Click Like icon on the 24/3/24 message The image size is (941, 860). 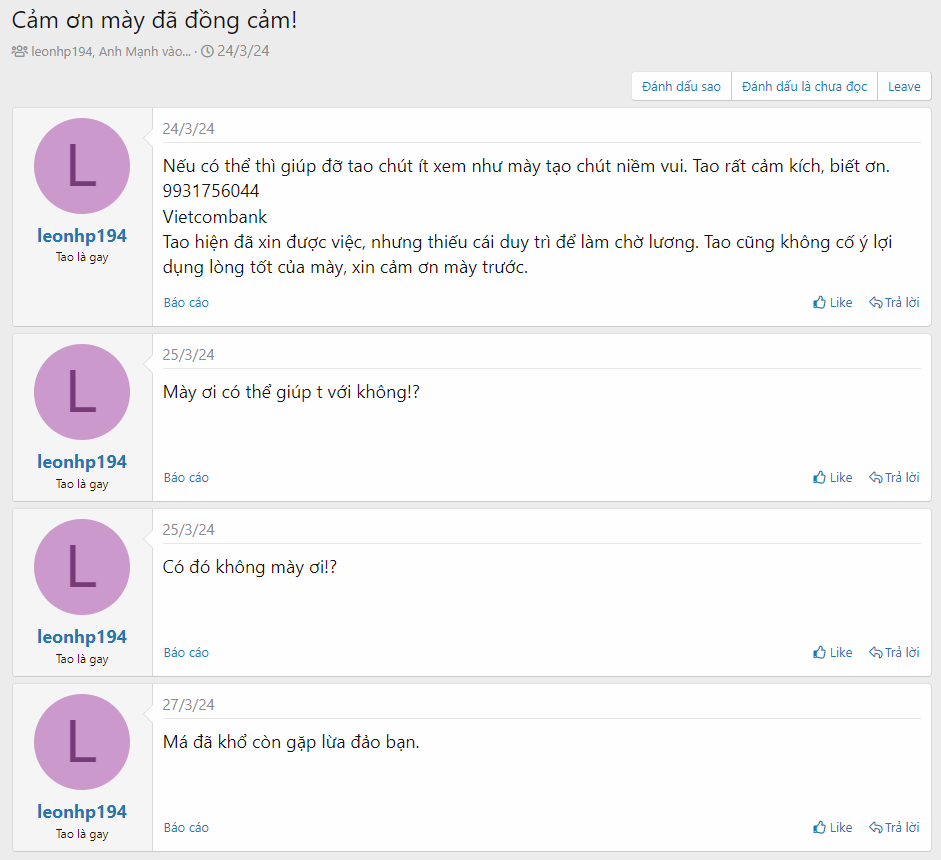820,302
